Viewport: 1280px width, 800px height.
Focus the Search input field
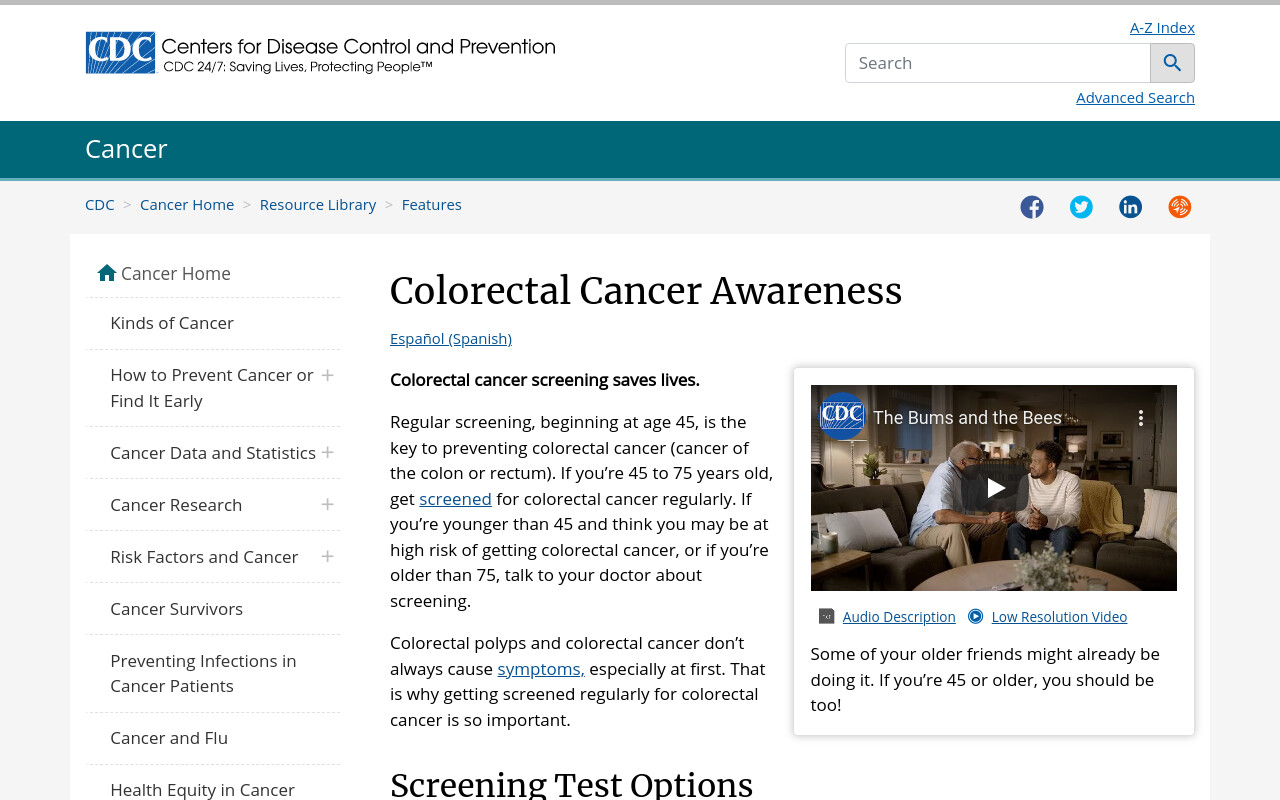pos(998,63)
